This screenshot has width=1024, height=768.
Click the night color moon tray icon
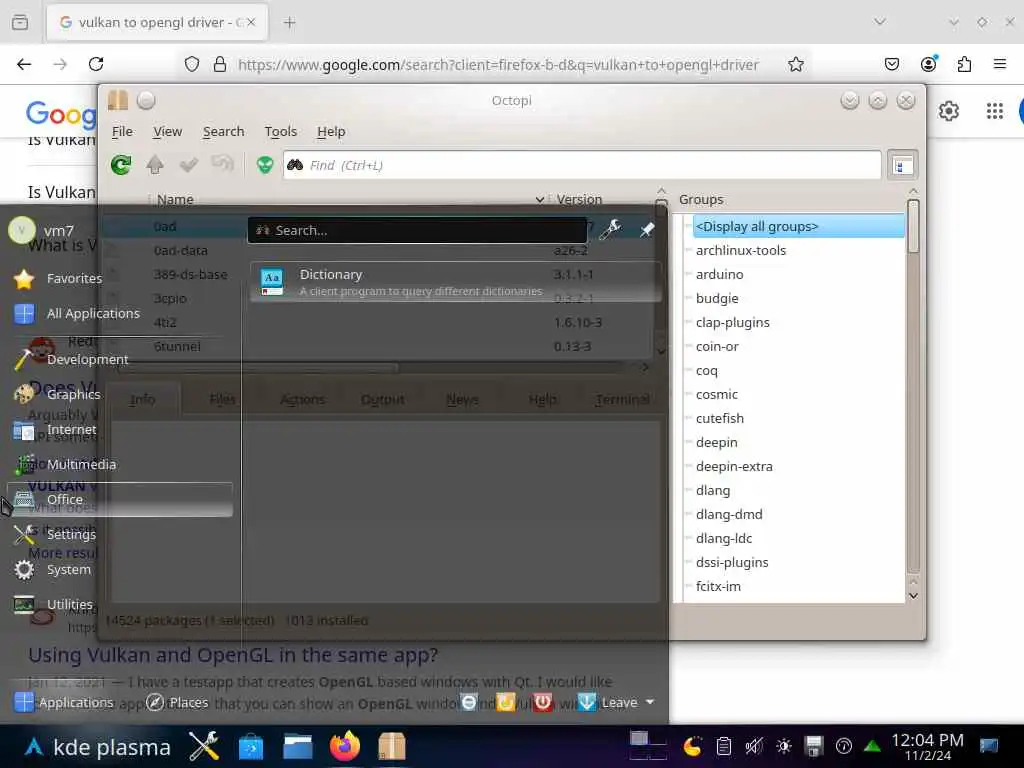pyautogui.click(x=692, y=746)
